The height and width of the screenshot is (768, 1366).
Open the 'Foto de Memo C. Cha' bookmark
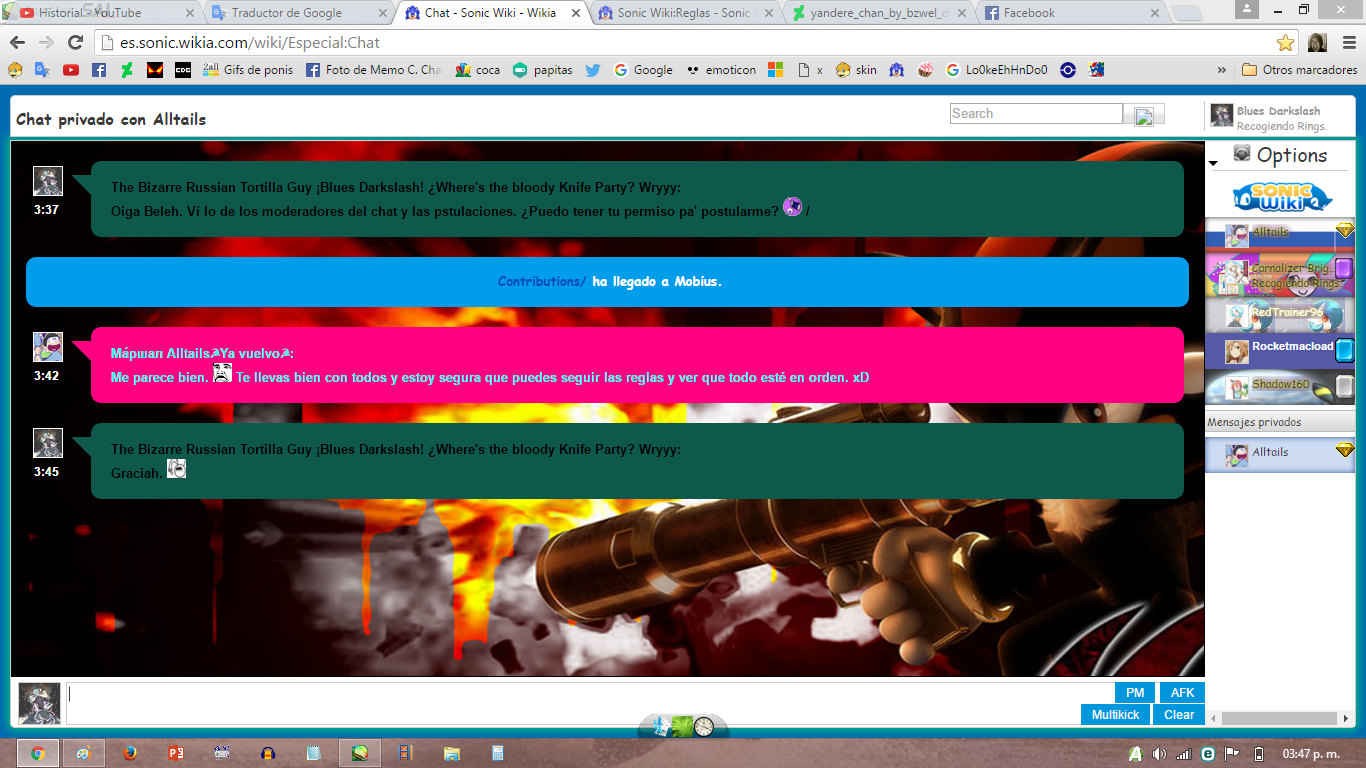373,70
